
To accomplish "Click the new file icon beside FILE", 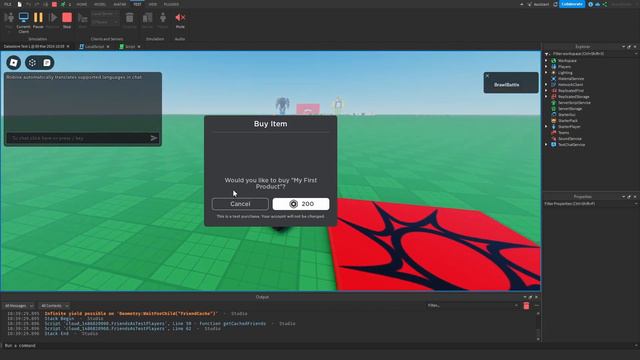I will click(x=19, y=4).
